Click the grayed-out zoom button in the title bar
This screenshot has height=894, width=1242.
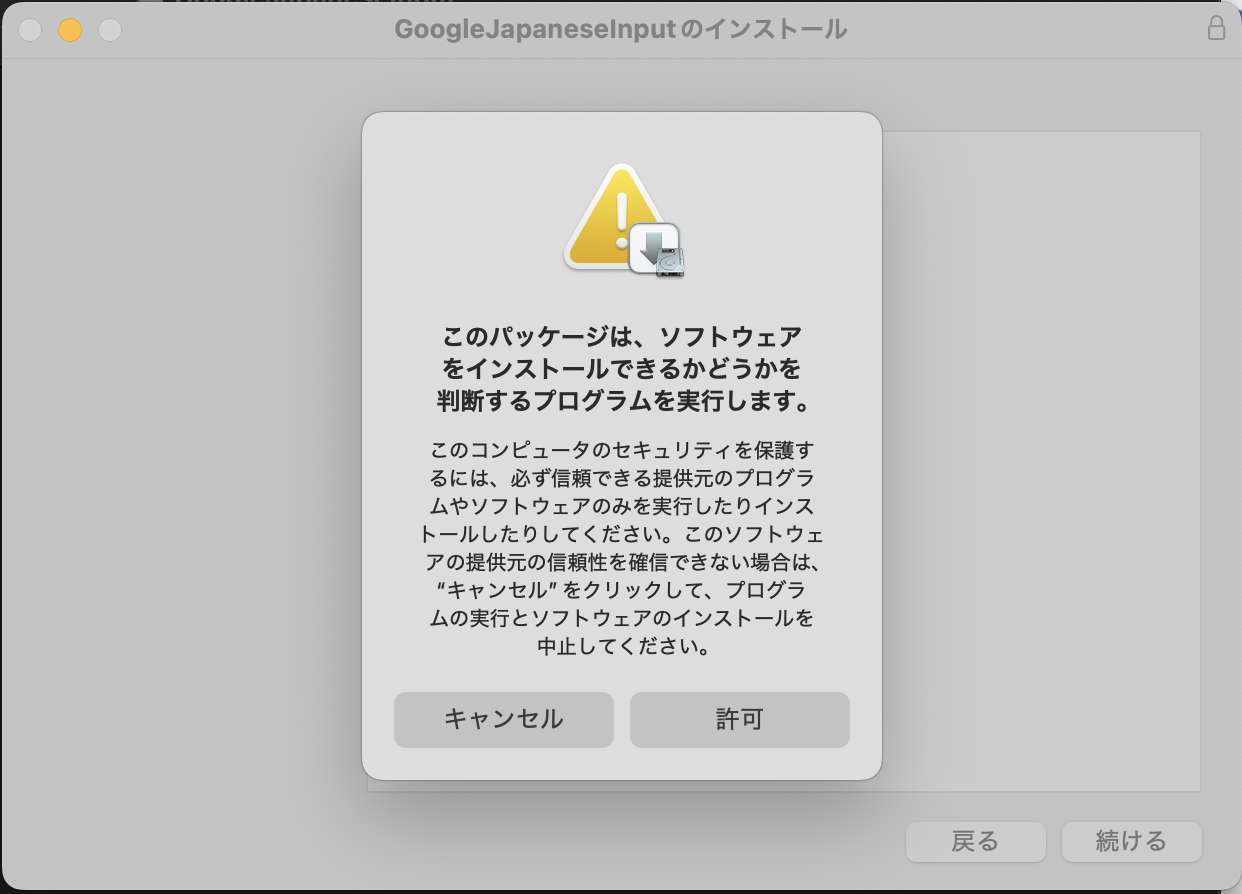[110, 30]
